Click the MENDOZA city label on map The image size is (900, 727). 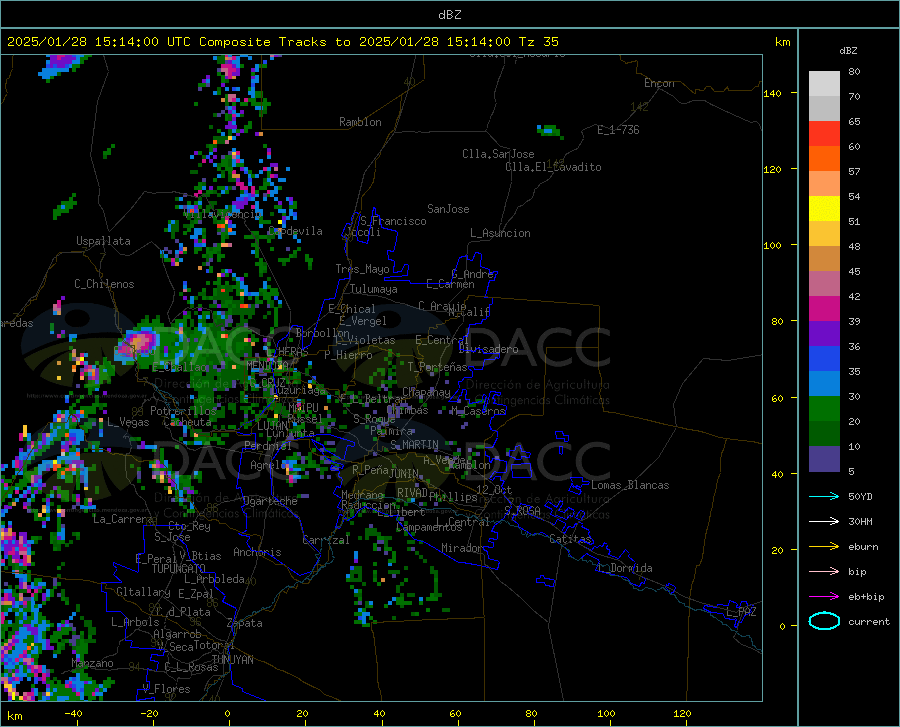coord(267,365)
